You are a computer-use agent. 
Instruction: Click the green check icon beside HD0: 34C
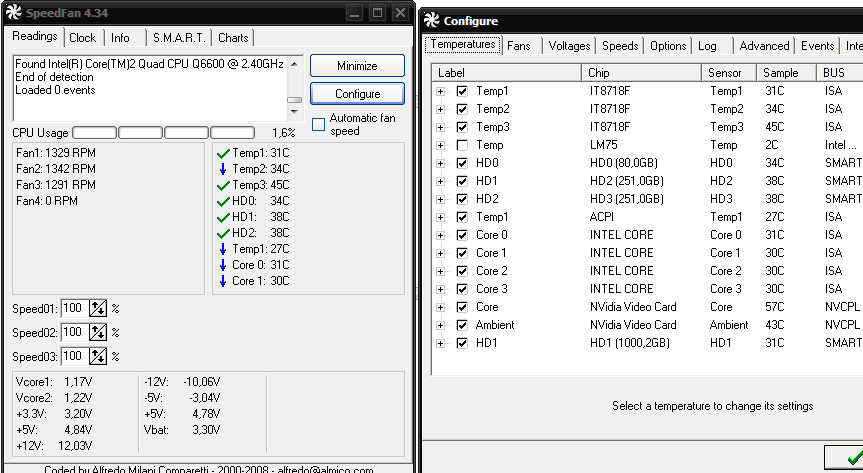coord(223,202)
